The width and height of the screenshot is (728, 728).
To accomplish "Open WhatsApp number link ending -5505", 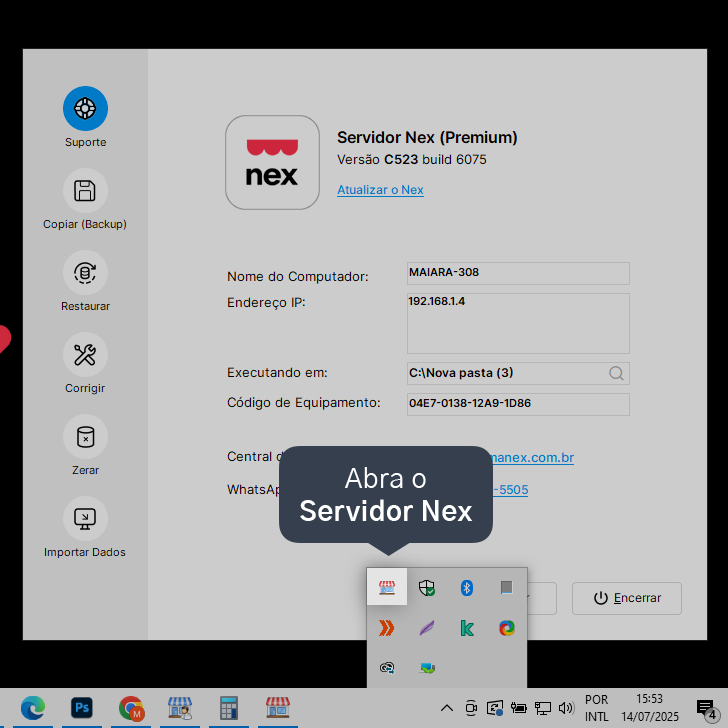I will click(510, 489).
